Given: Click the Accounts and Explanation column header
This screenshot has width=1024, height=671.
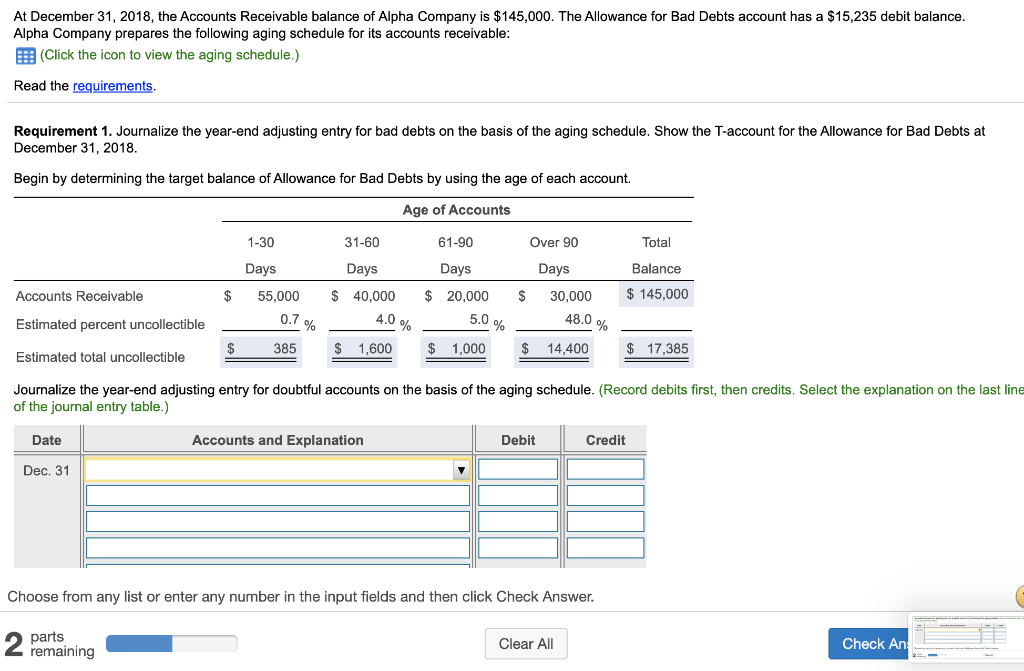Looking at the screenshot, I should click(x=278, y=440).
